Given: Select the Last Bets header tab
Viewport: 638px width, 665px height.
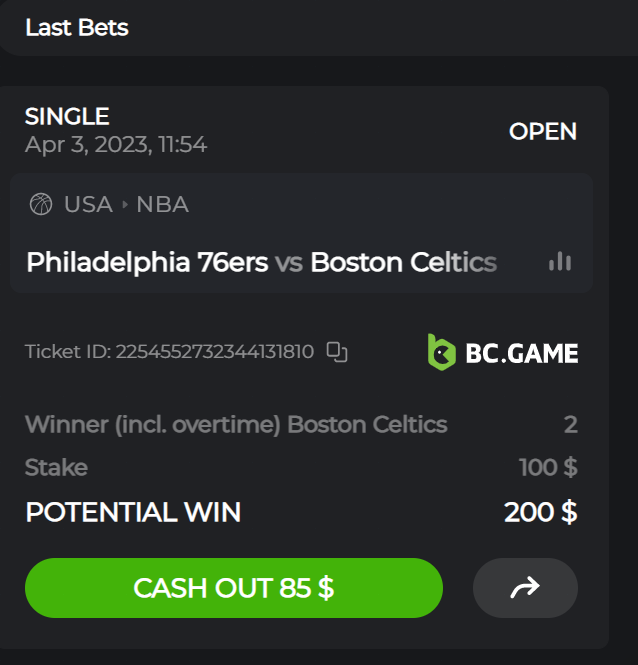Looking at the screenshot, I should [77, 27].
